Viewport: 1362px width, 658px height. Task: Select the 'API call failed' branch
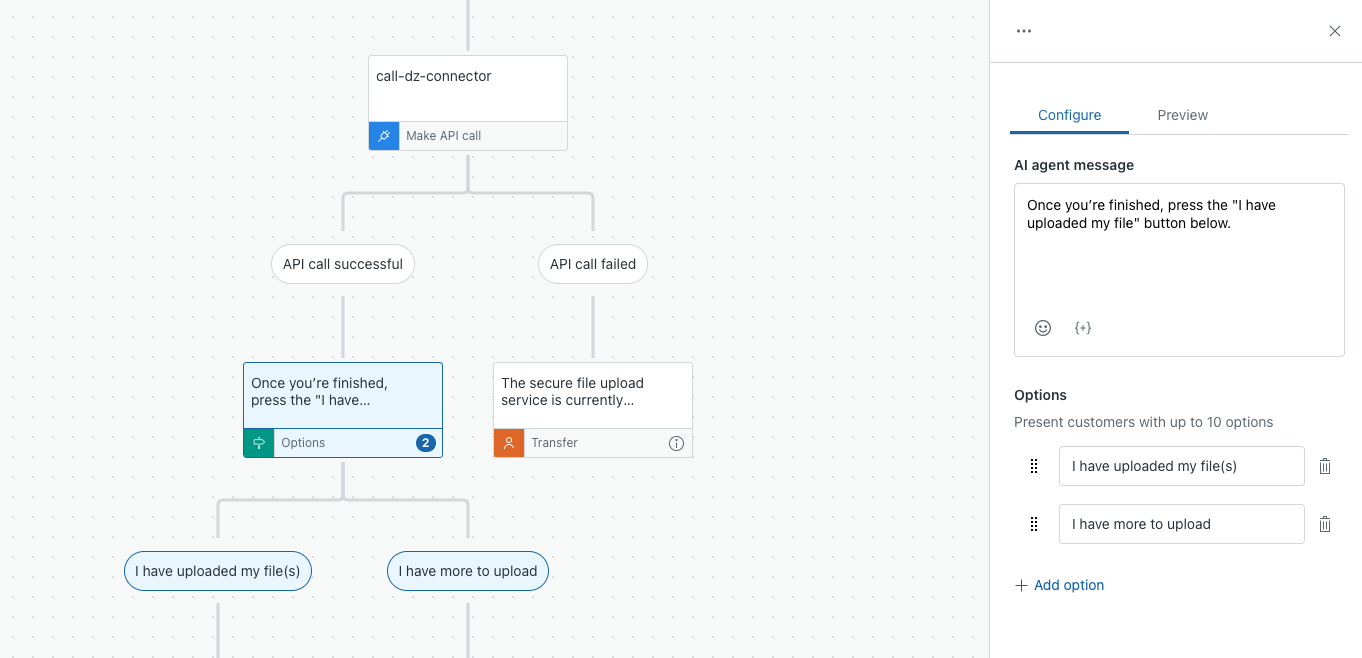point(593,264)
